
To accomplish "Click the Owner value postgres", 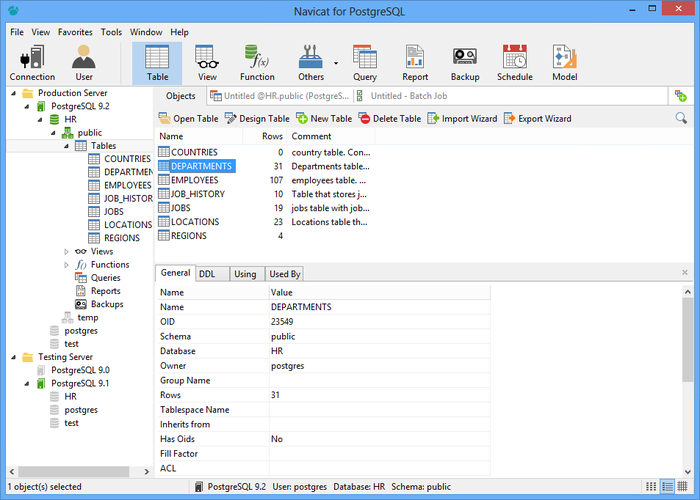I will pos(288,366).
